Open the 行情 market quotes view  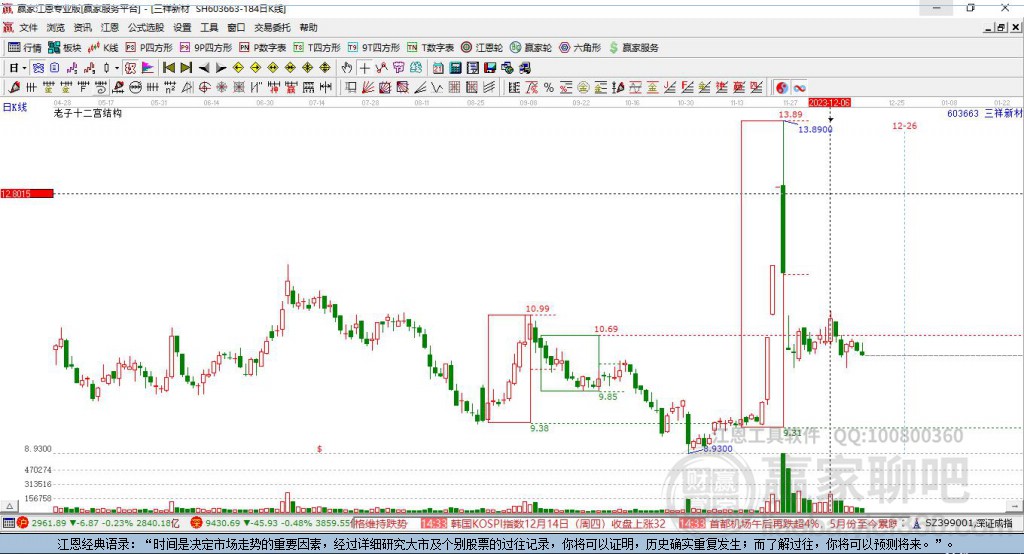coord(24,48)
